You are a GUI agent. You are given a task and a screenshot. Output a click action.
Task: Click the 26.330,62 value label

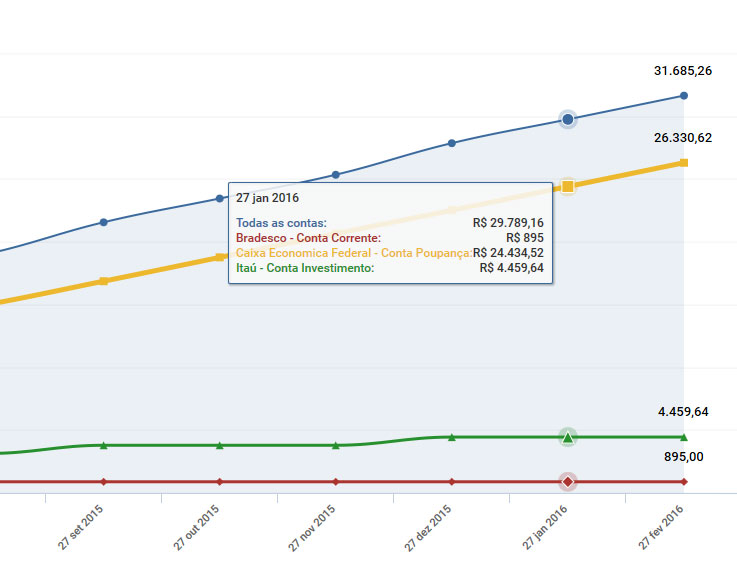[x=683, y=138]
